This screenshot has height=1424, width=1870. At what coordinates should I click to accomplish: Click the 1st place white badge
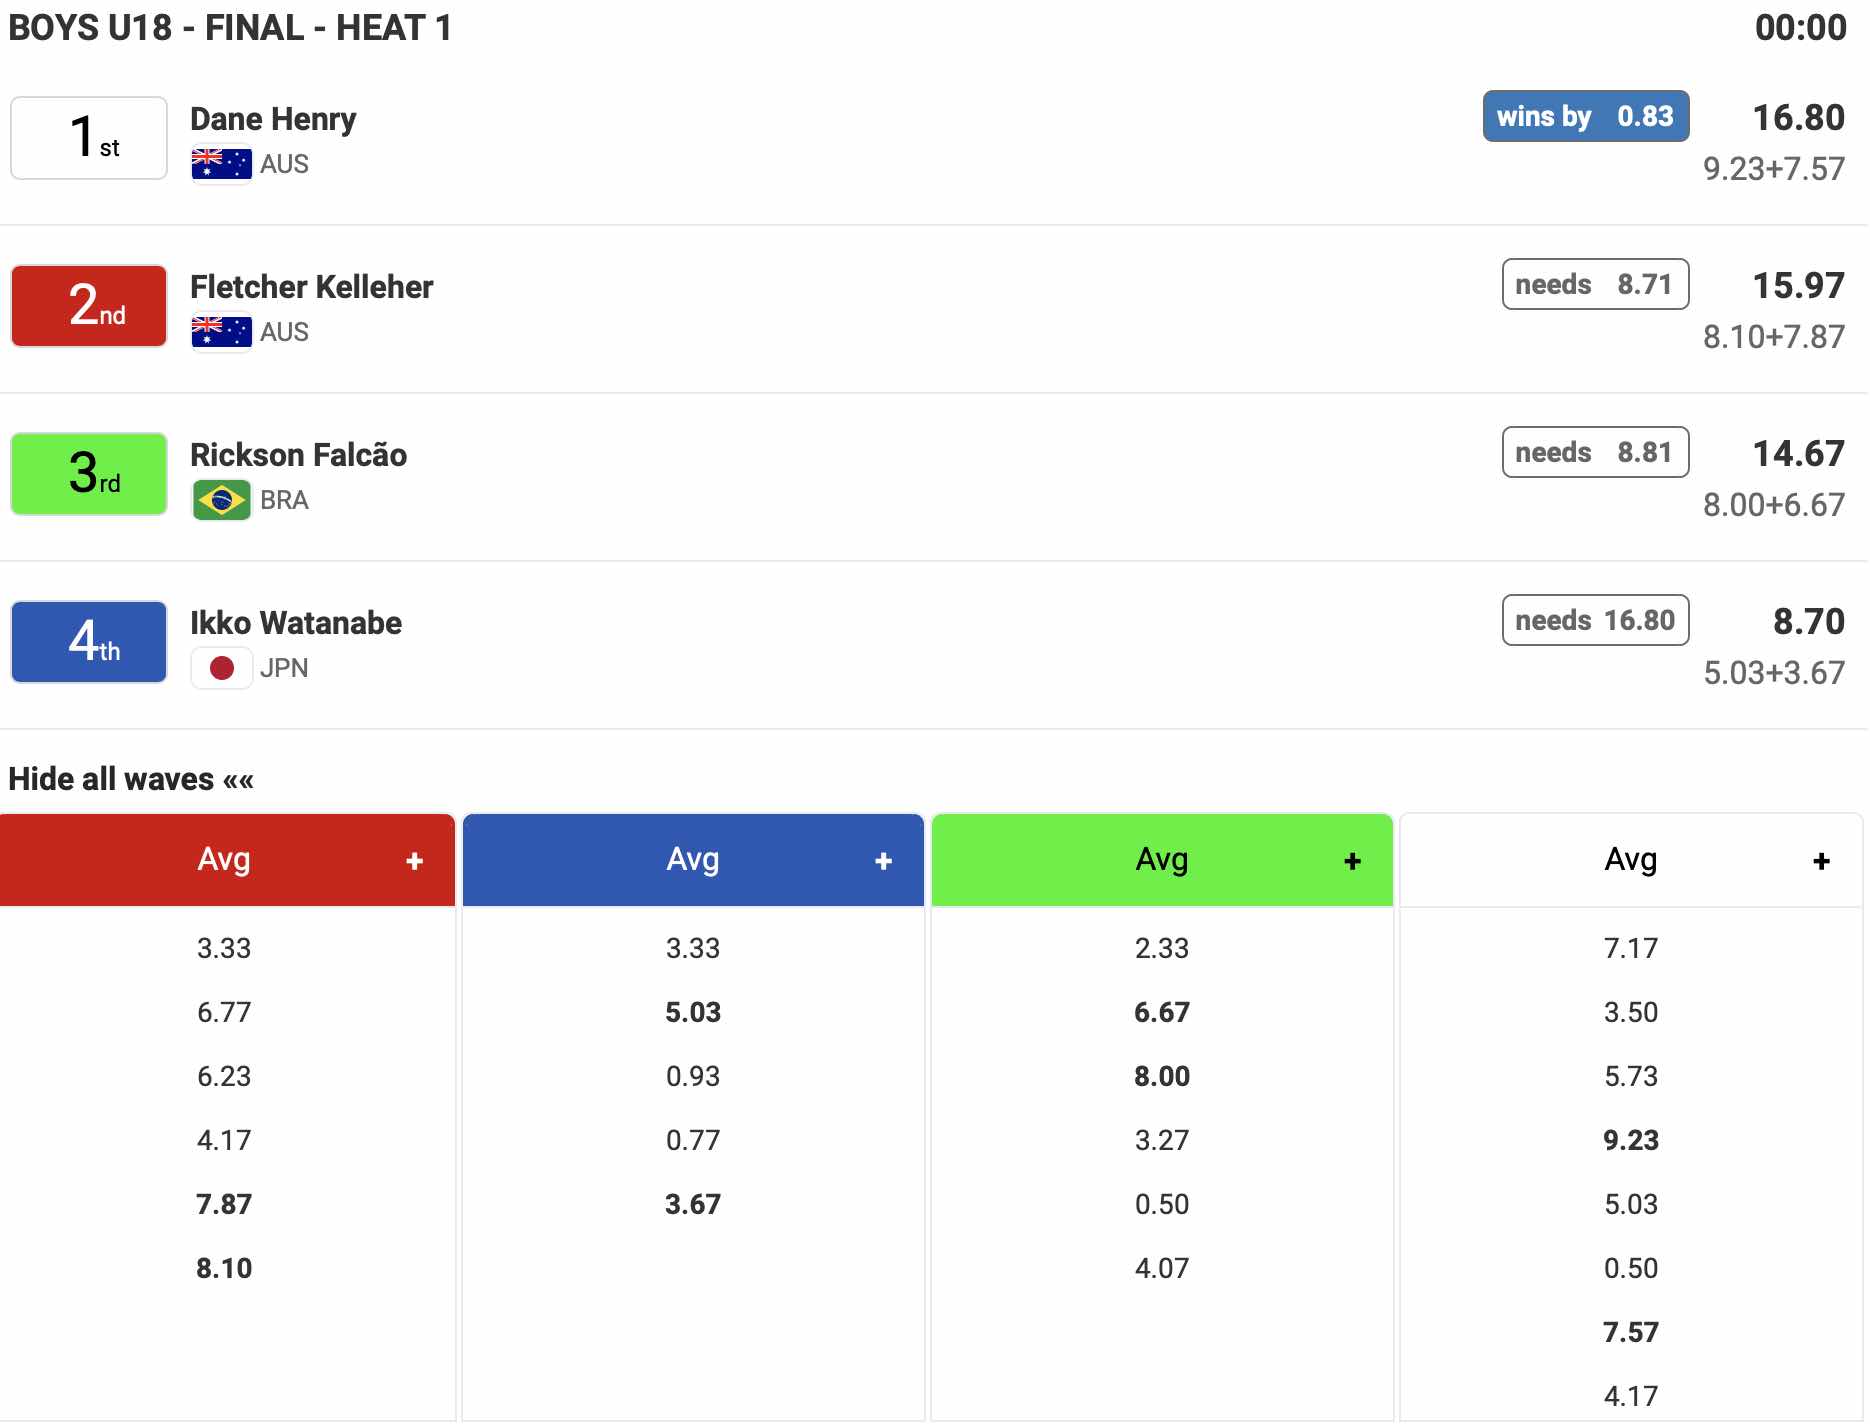pos(89,138)
